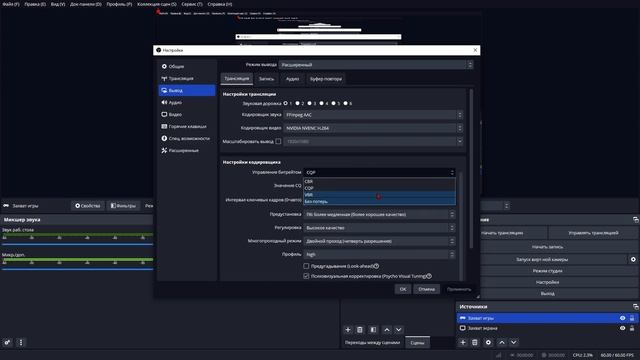Delete selected source with trash icon
The height and width of the screenshot is (360, 640).
(x=475, y=342)
